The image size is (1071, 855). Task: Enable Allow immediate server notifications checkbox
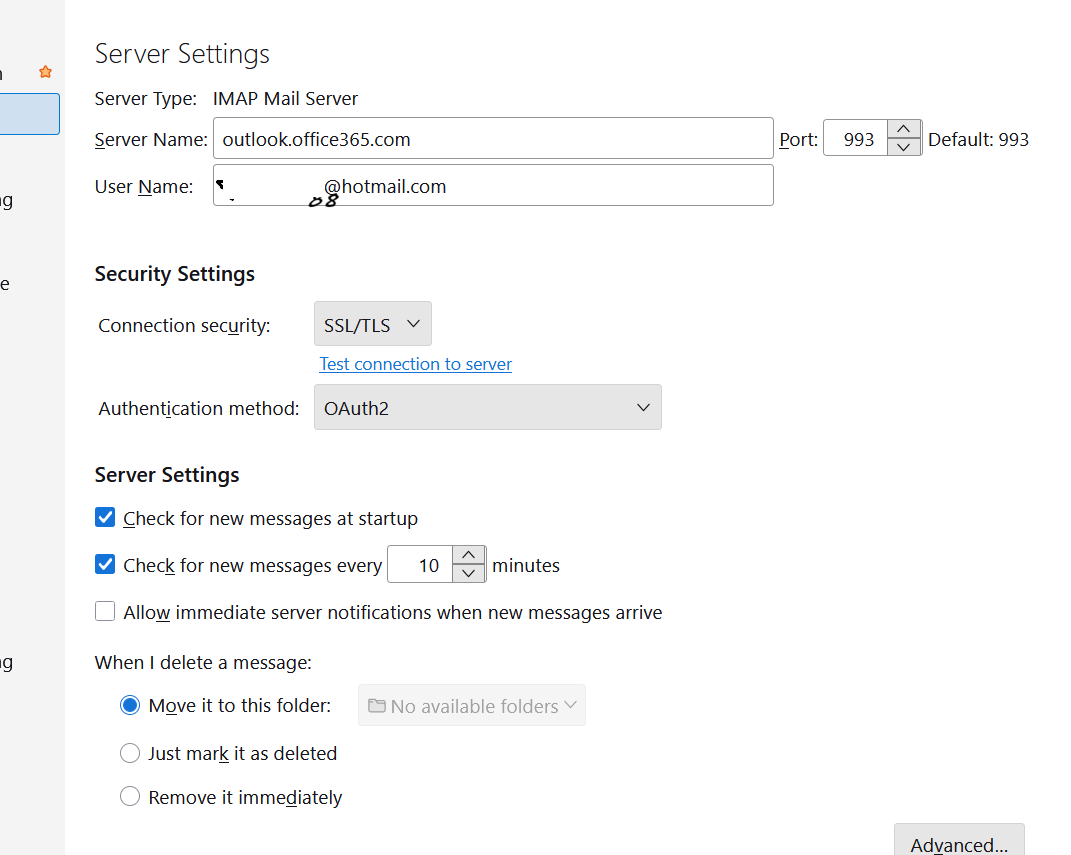point(105,612)
